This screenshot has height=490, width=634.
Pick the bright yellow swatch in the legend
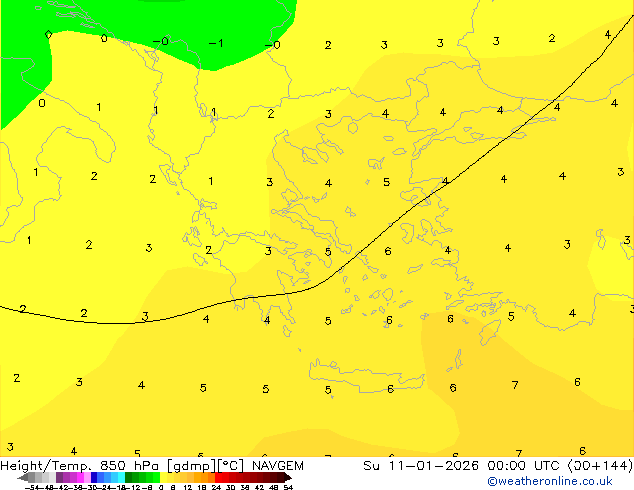click(x=163, y=477)
